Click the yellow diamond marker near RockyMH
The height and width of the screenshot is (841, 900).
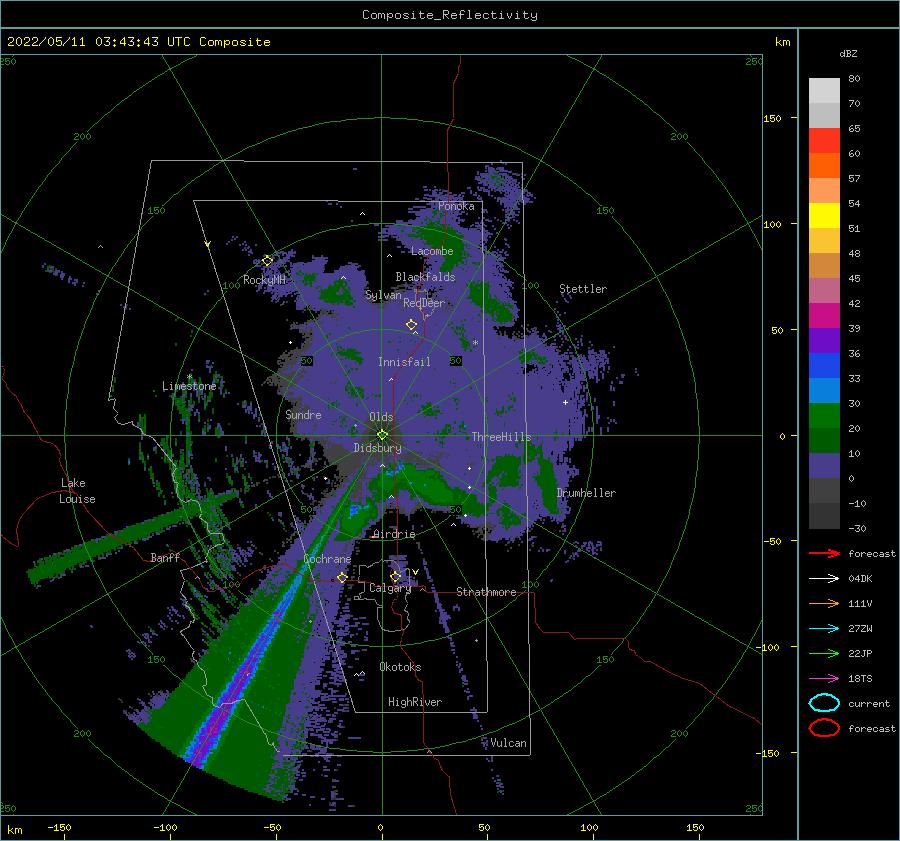[x=267, y=261]
